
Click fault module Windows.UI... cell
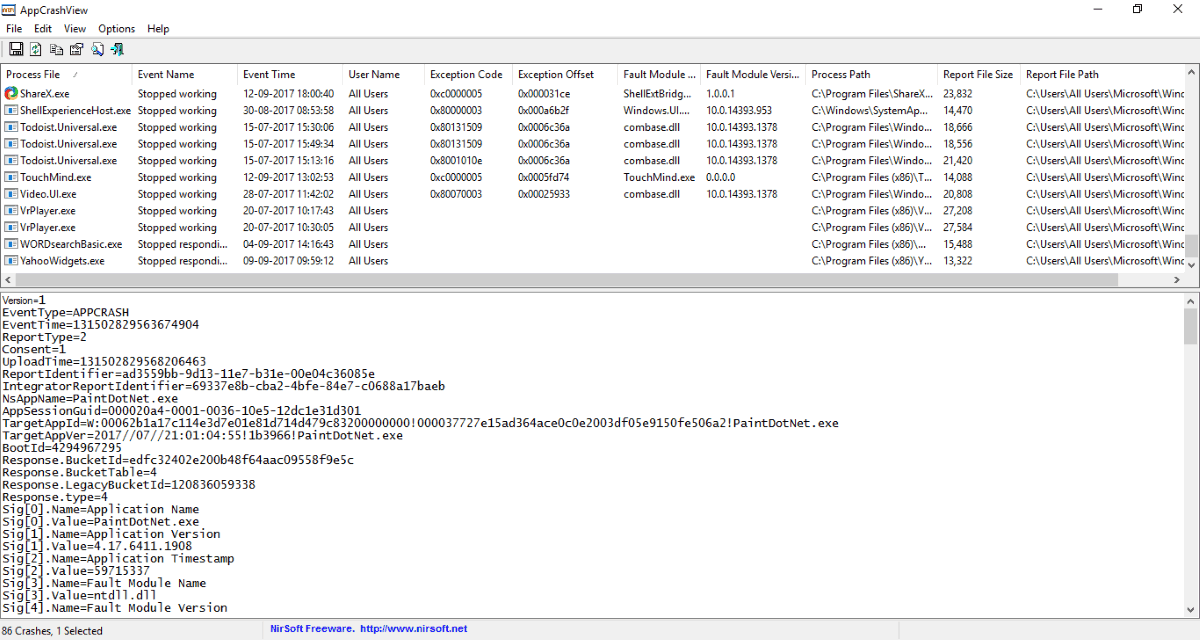coord(656,110)
